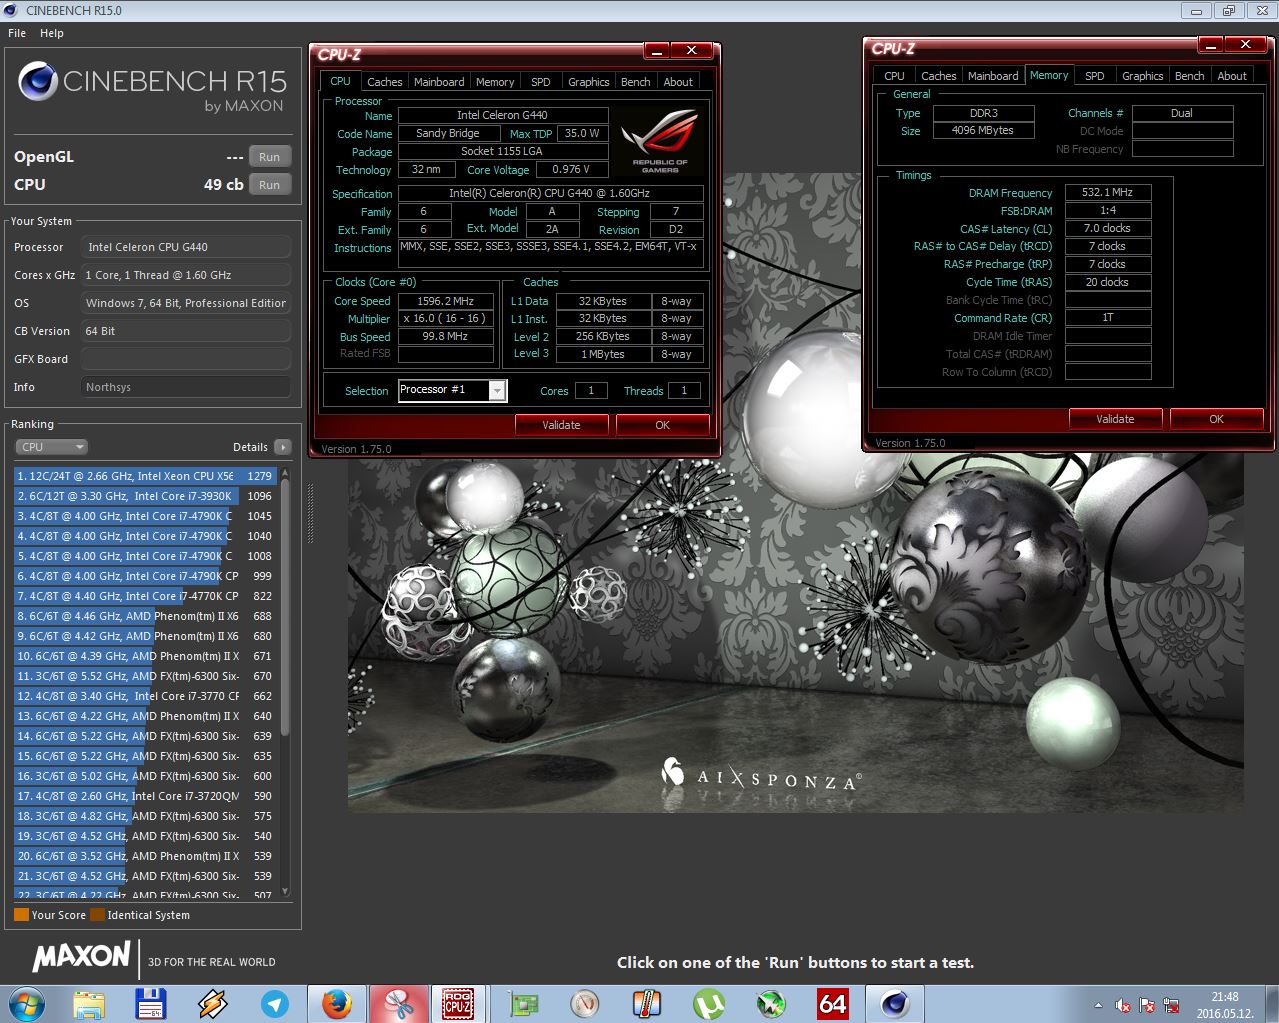Click the empty GFX Board field
The width and height of the screenshot is (1279, 1023).
(x=186, y=359)
